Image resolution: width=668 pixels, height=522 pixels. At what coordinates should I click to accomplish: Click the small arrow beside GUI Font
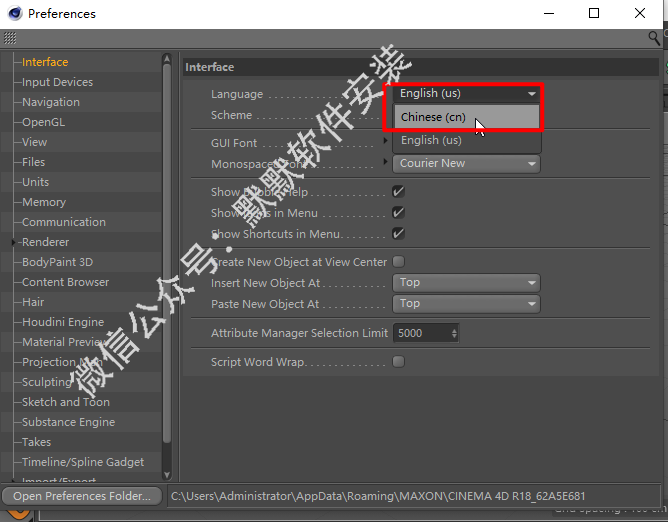click(x=386, y=142)
